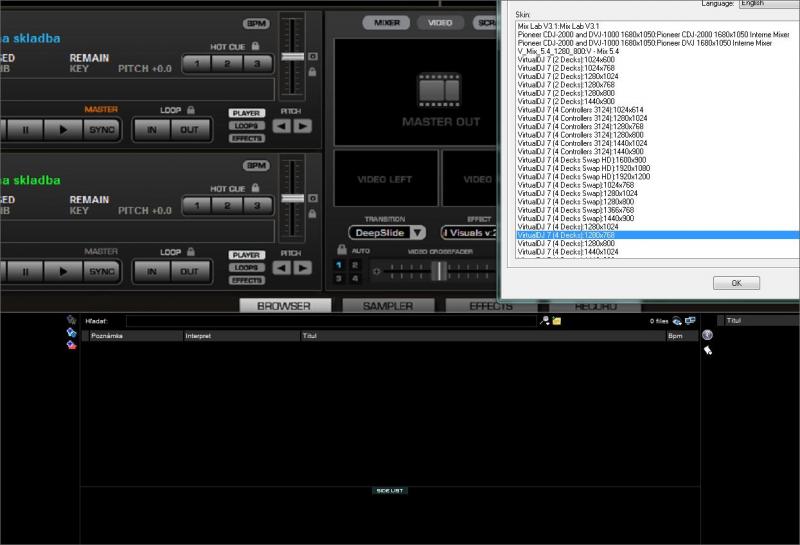Switch to MIXER panel
Viewport: 800px width, 545px height.
386,22
